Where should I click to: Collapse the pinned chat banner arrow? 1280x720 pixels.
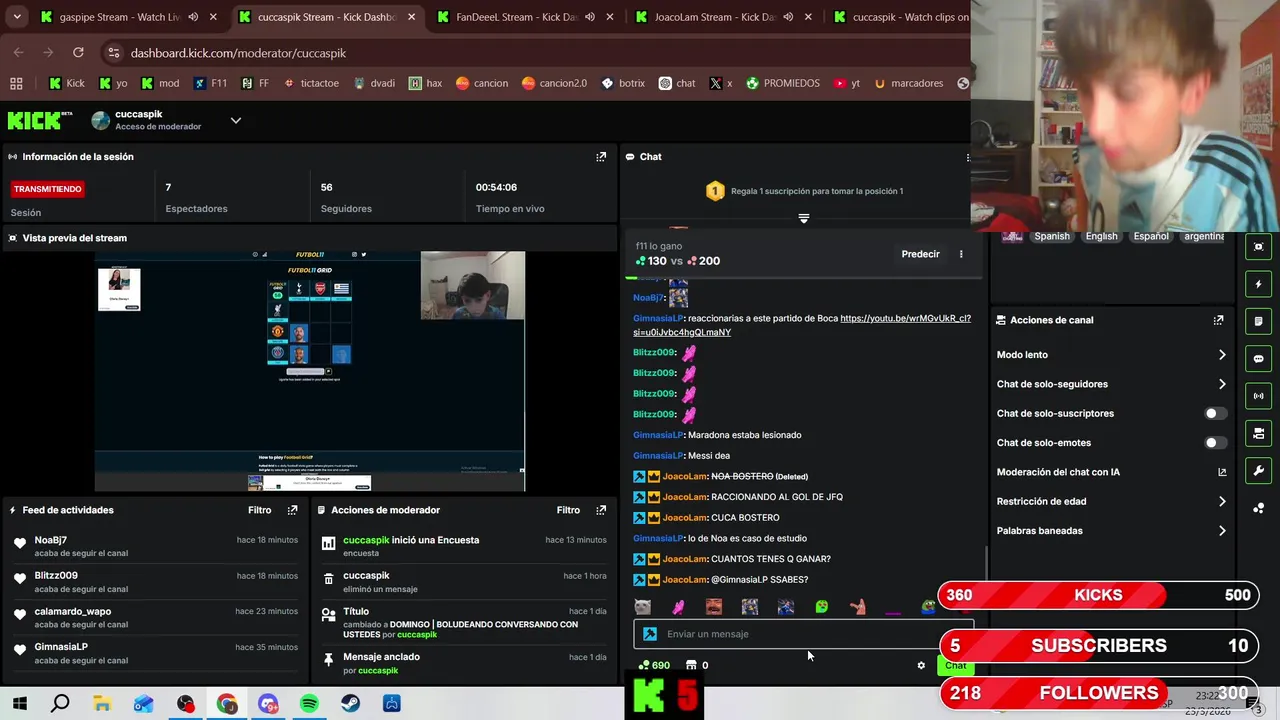click(x=803, y=218)
